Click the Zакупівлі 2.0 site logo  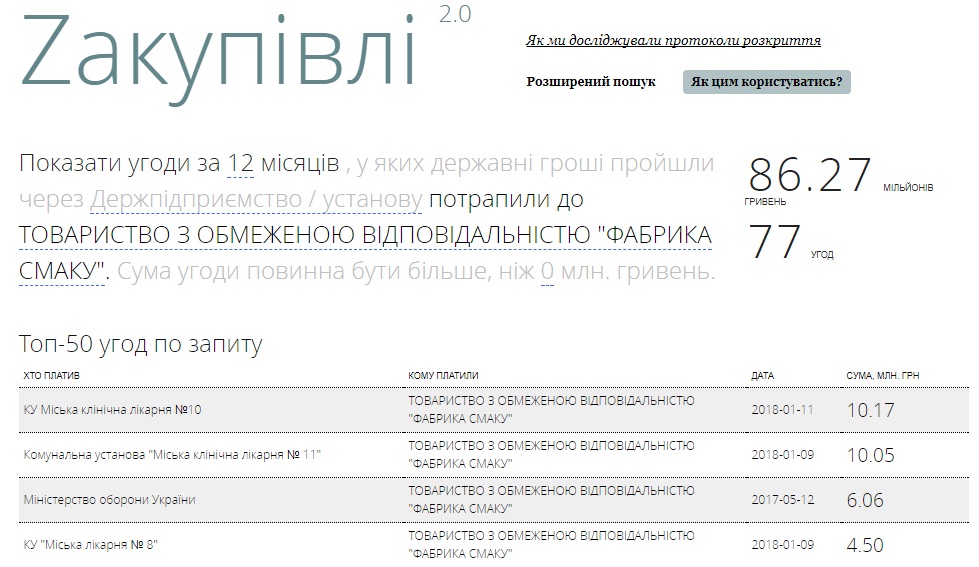[x=217, y=50]
